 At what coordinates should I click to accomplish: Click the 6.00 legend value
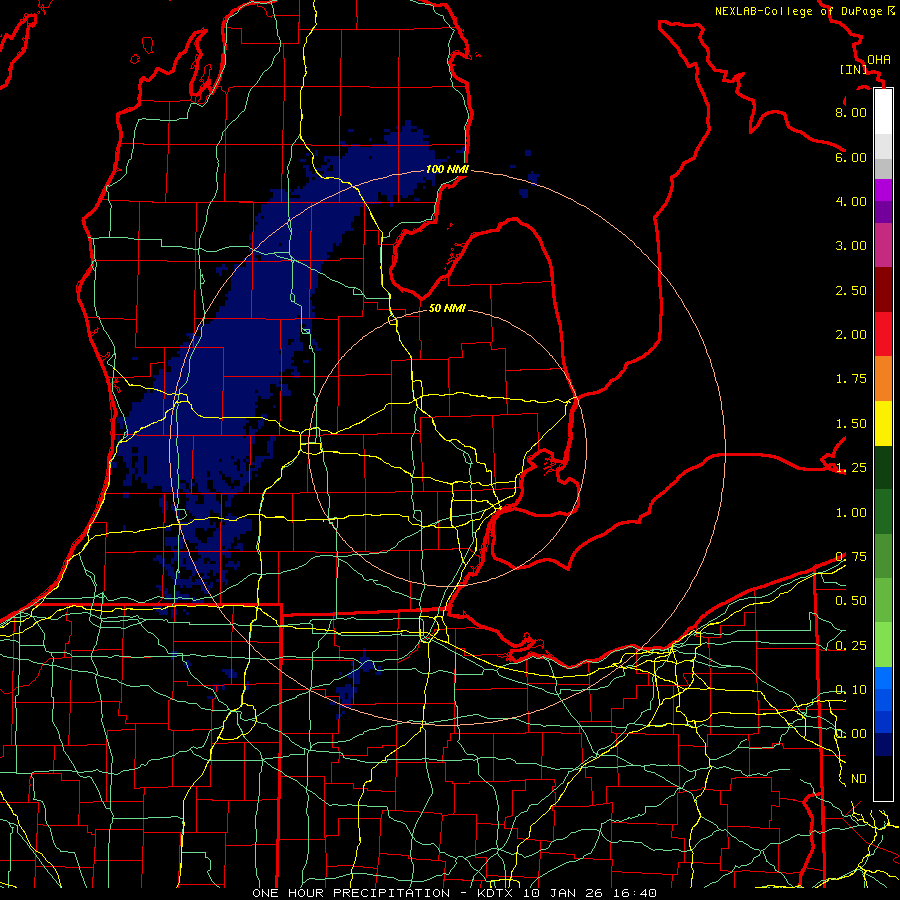click(851, 157)
